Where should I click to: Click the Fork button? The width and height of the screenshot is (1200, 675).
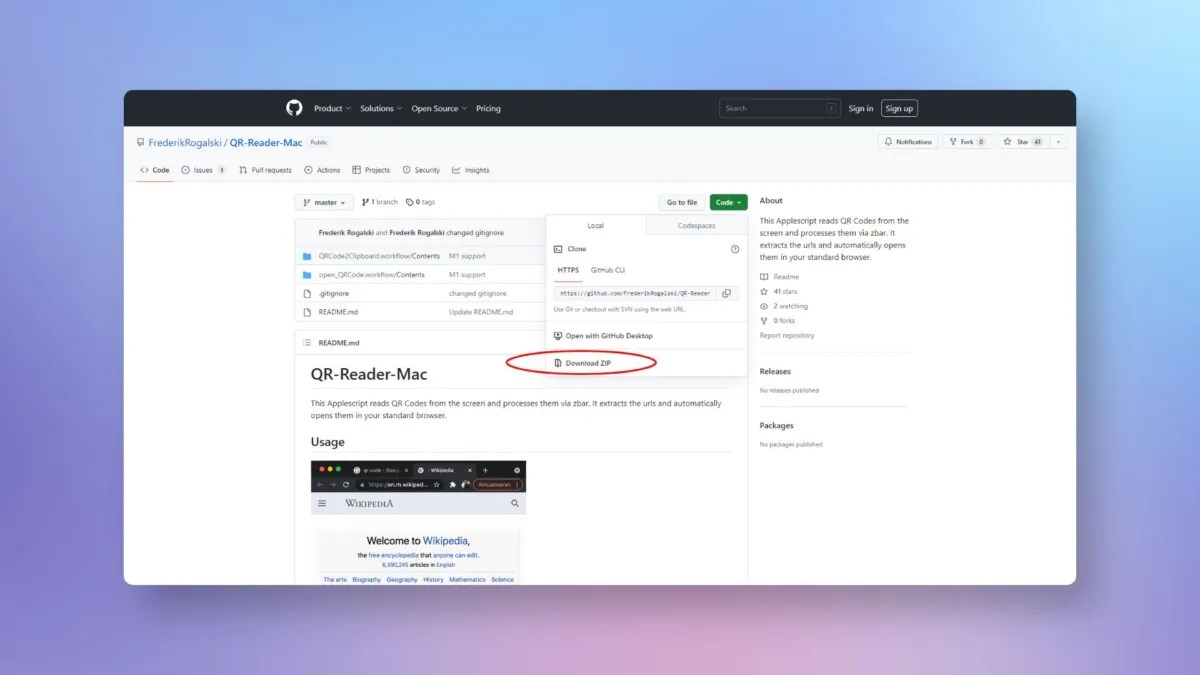(x=967, y=142)
